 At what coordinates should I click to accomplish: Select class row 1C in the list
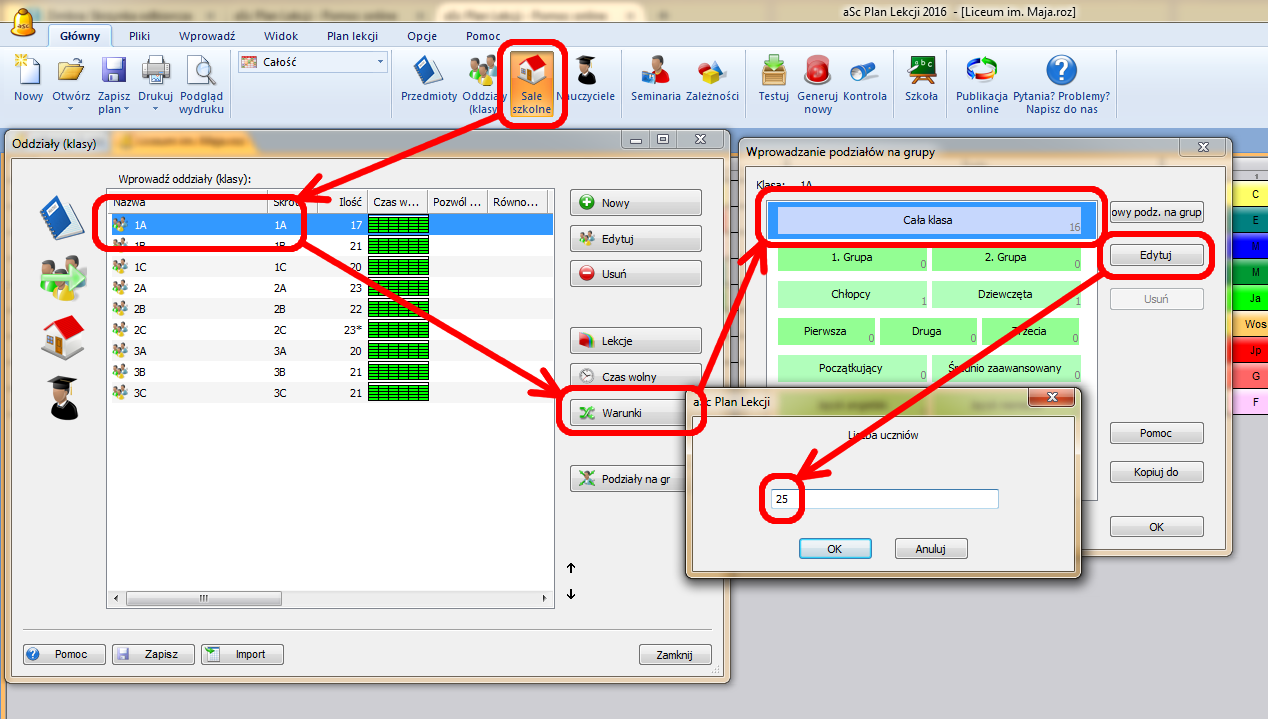tap(329, 266)
